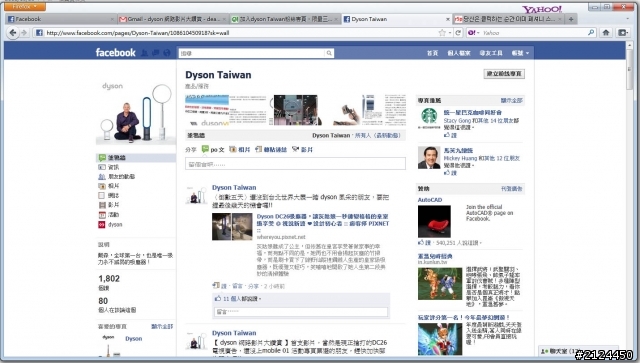
Task: Open Facebook notifications globe icon
Action: click(x=167, y=53)
